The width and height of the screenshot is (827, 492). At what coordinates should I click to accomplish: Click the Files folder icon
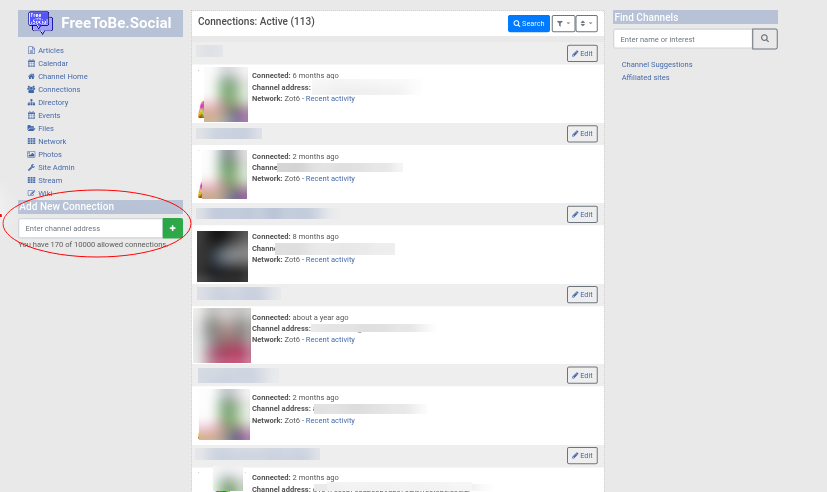click(31, 128)
